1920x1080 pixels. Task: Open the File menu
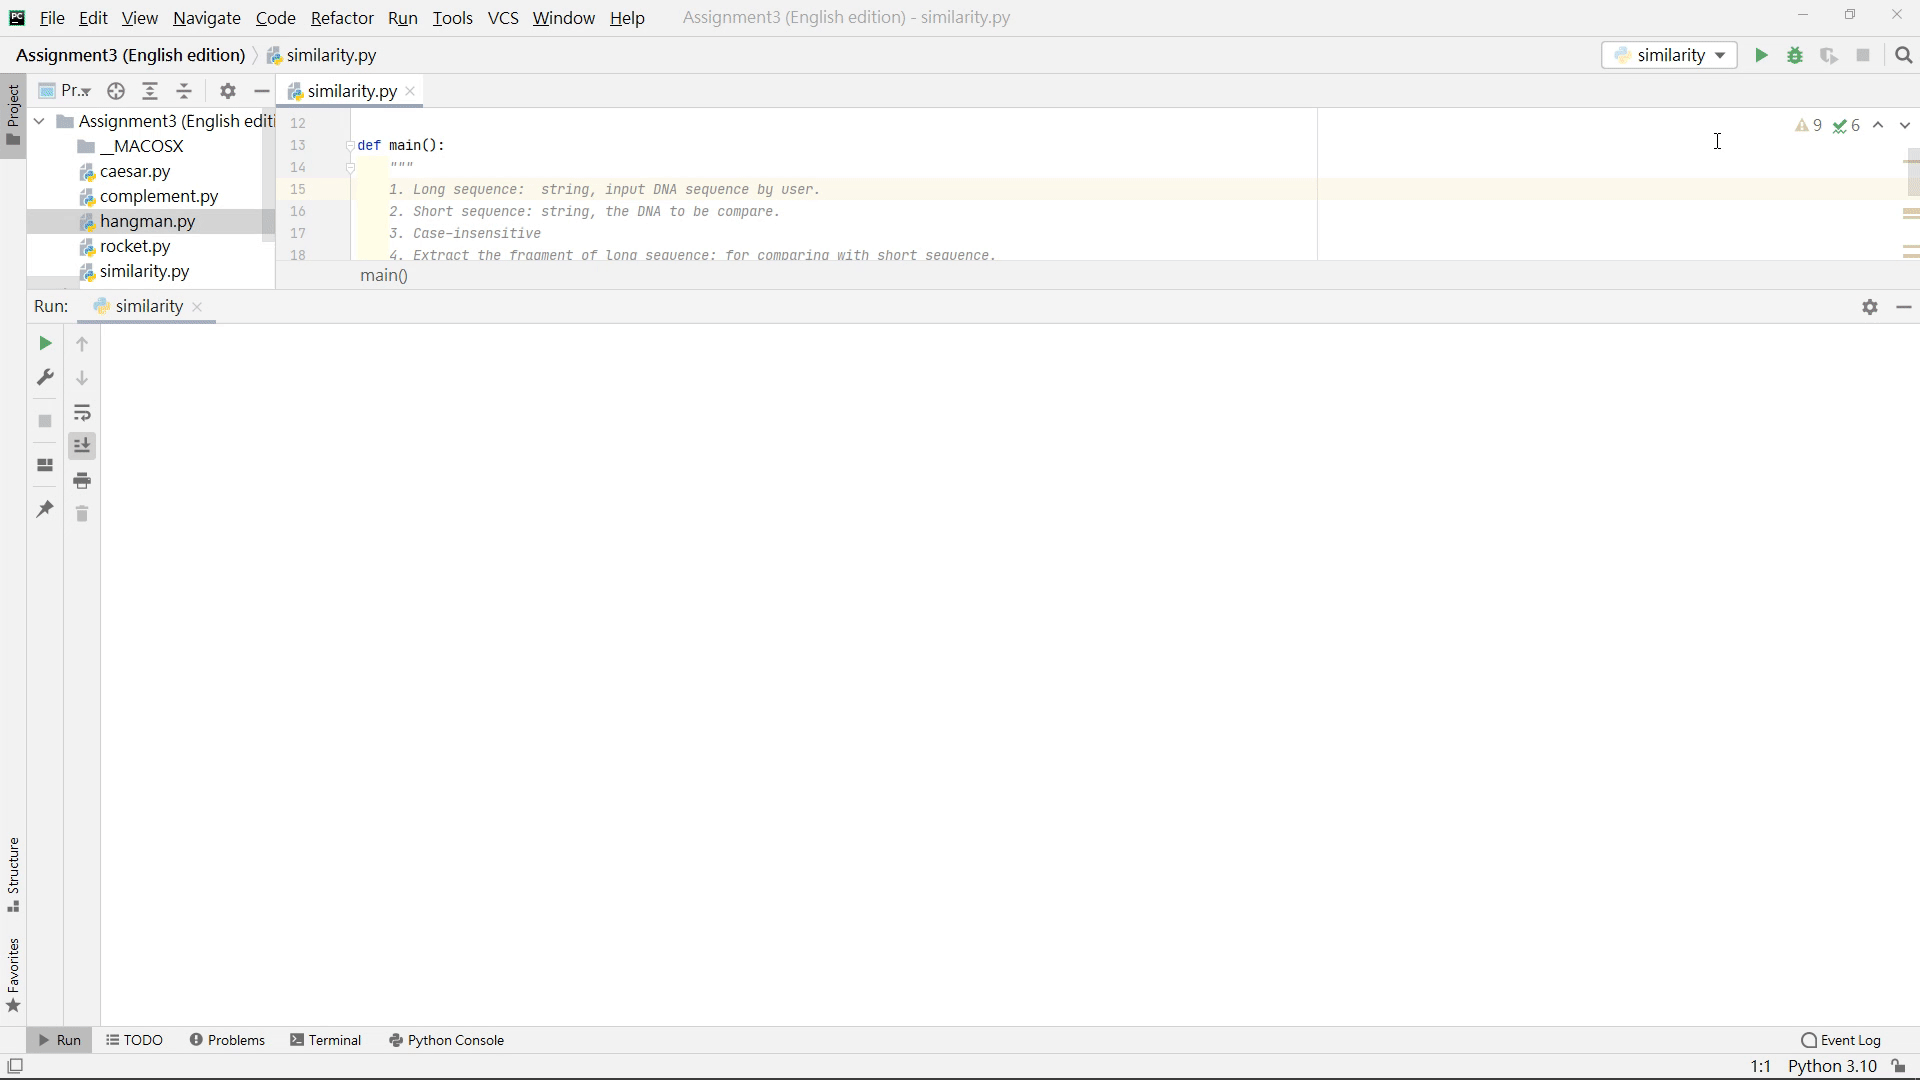(x=52, y=18)
